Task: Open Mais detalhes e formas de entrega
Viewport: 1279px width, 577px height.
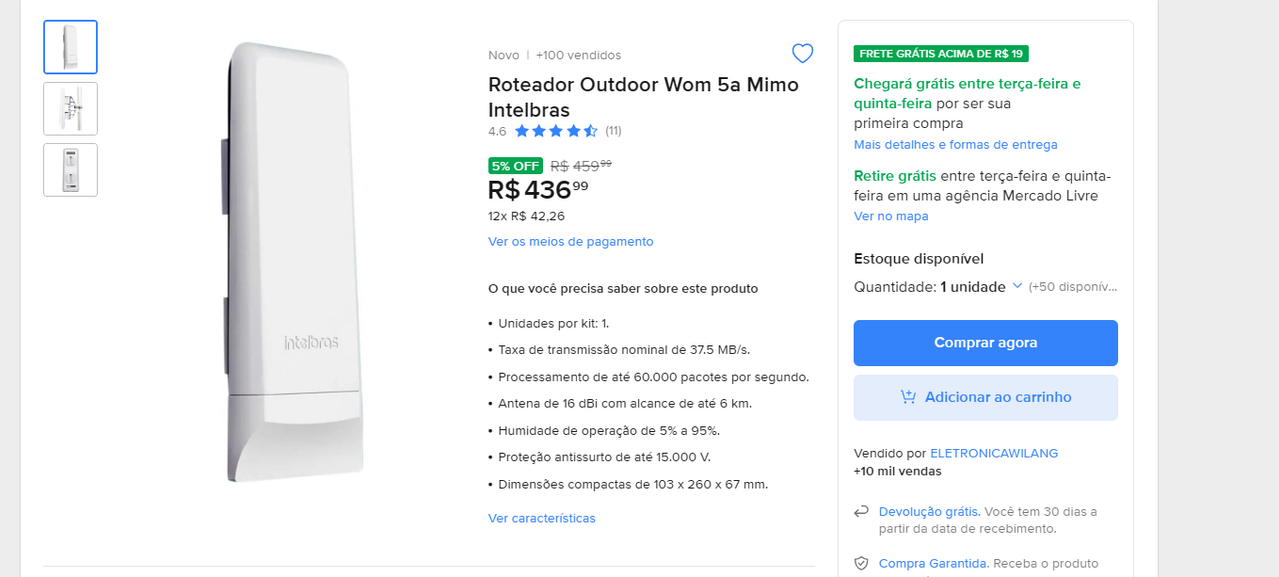Action: click(x=955, y=145)
